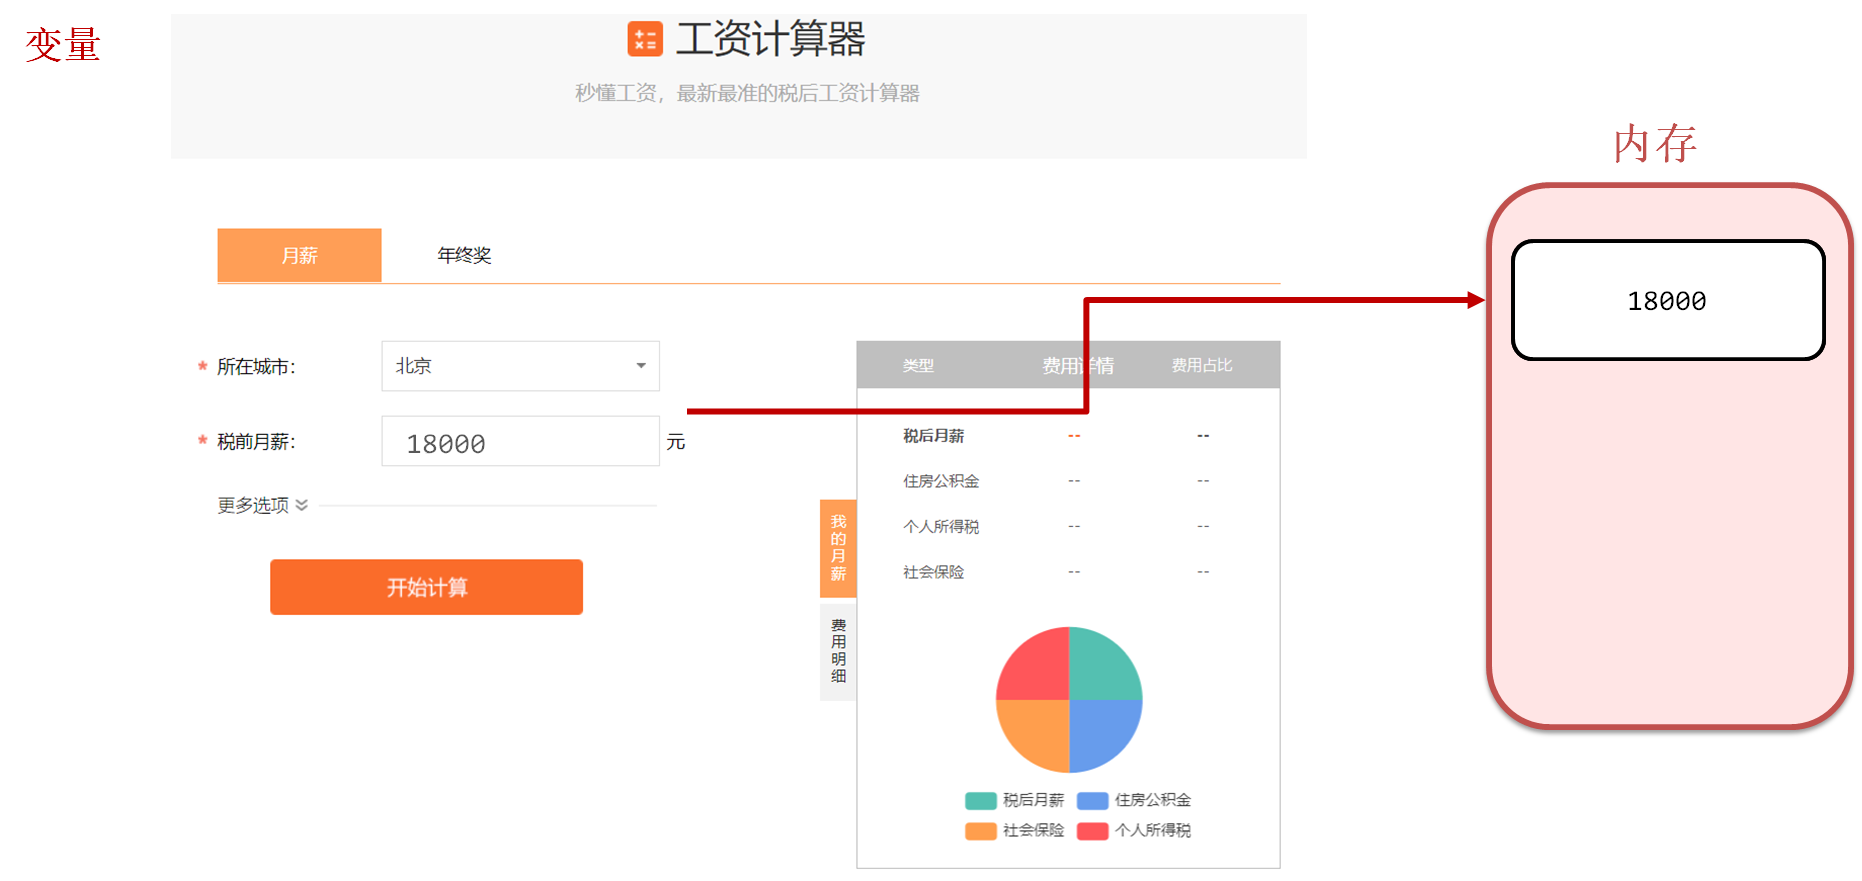Switch to the 年终奖 tab
Viewport: 1862px width, 881px height.
pos(464,255)
